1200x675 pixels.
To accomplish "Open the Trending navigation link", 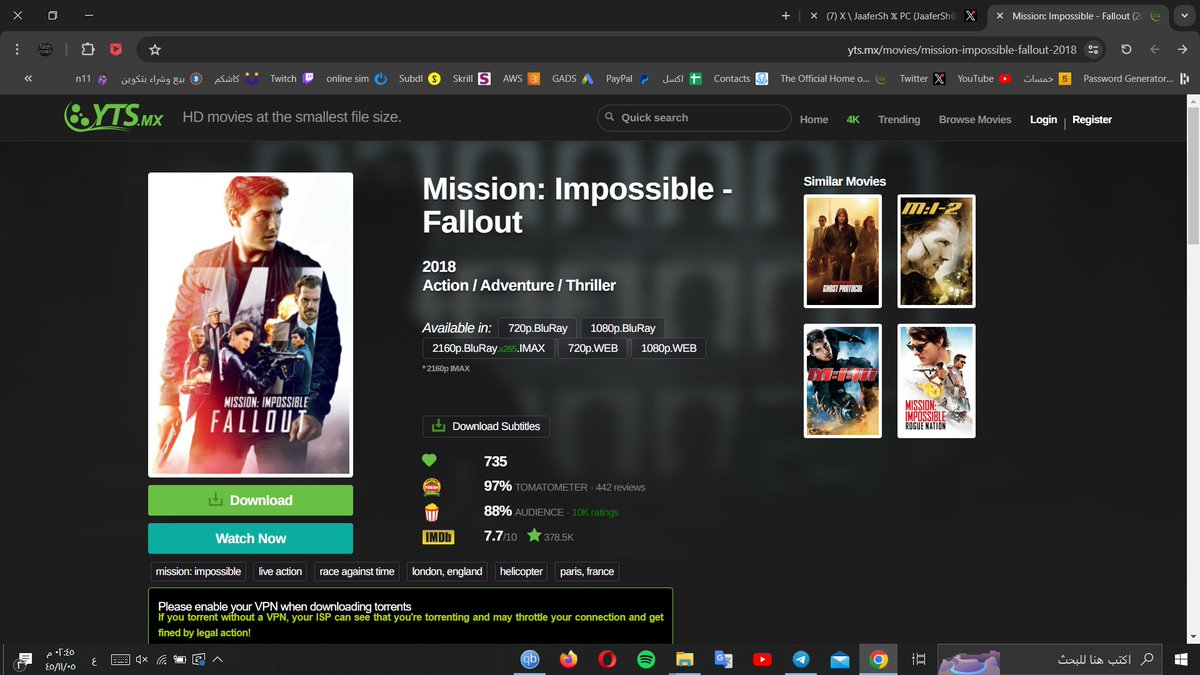I will coord(899,119).
